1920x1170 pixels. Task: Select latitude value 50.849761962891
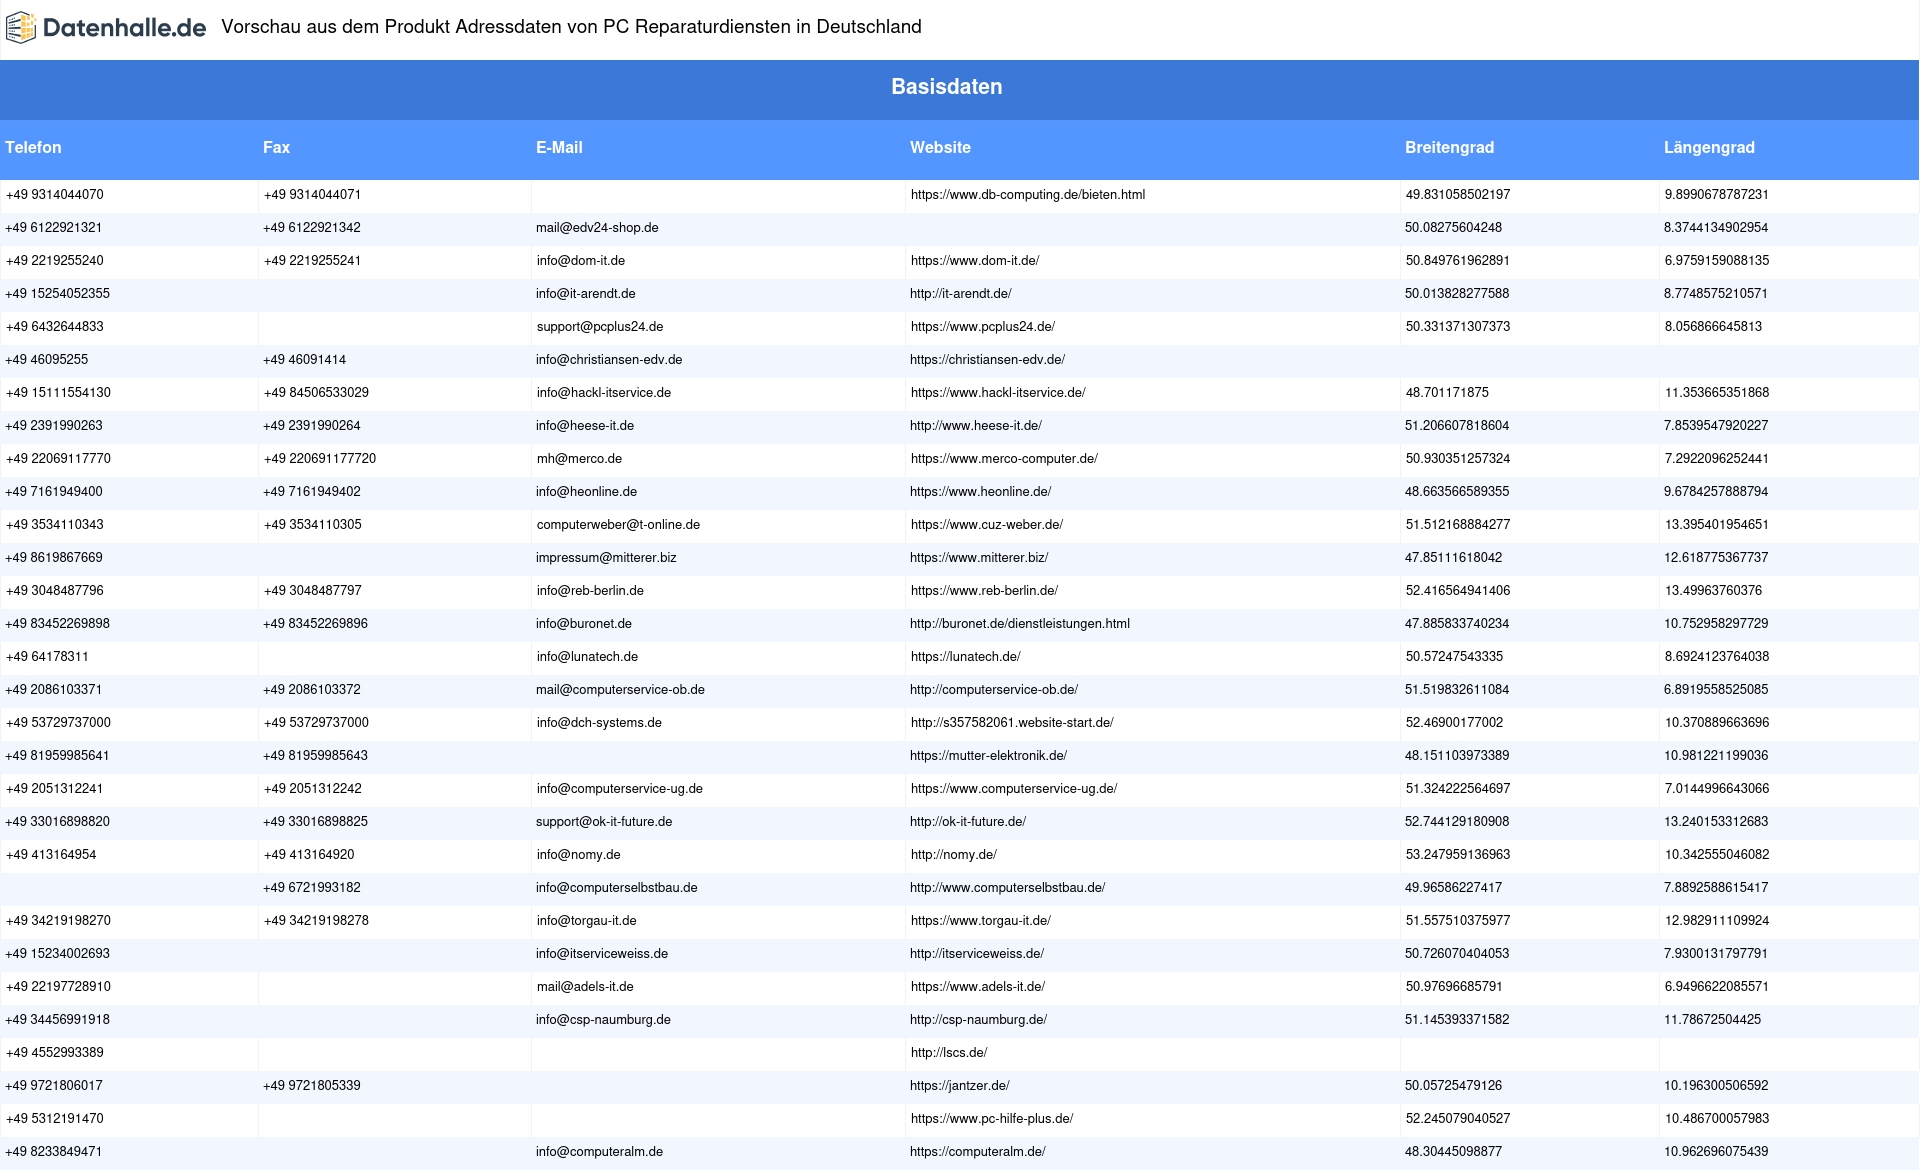1458,261
